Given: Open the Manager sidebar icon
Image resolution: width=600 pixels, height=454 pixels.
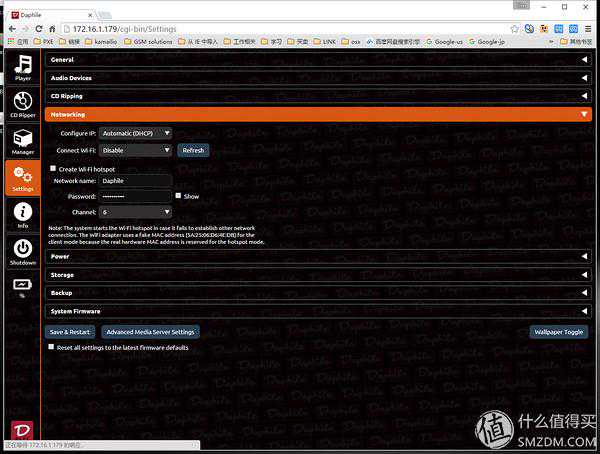Looking at the screenshot, I should [x=22, y=141].
